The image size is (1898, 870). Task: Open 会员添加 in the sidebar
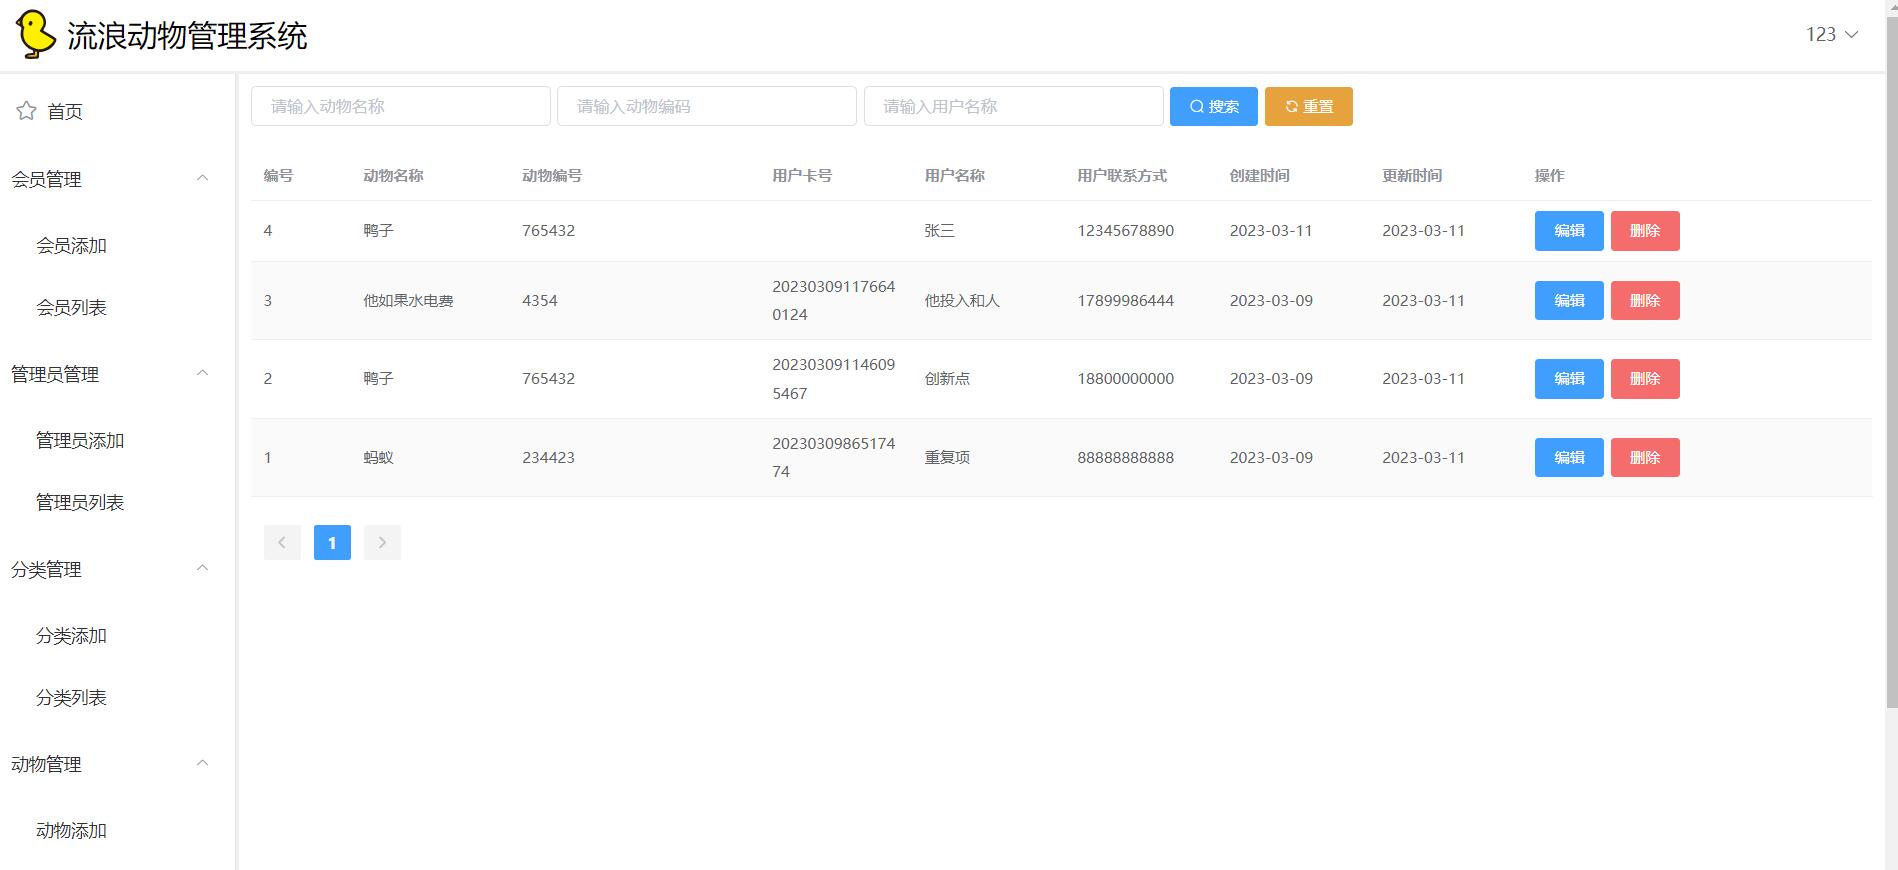[71, 246]
